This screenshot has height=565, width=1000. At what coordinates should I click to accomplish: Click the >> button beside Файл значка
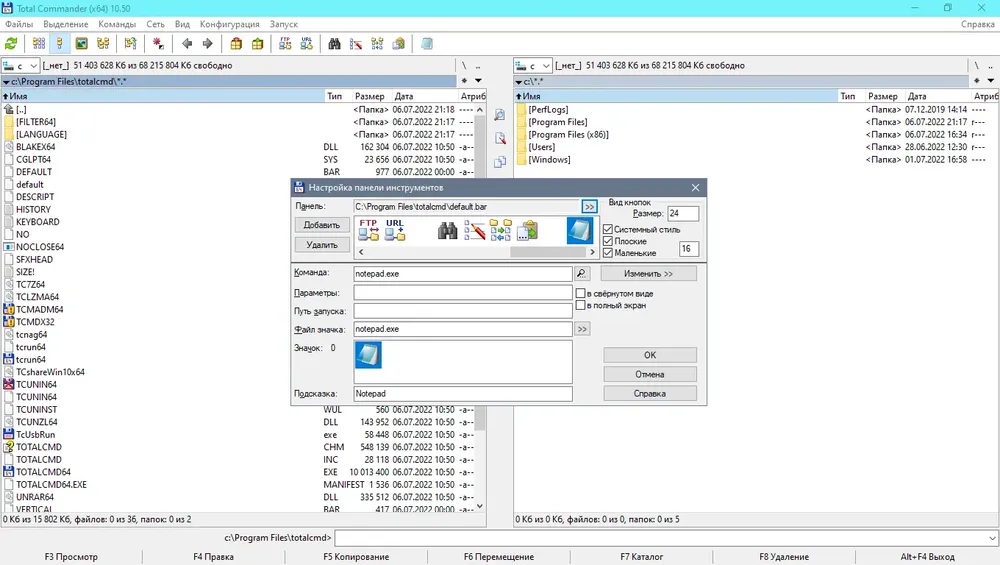[582, 329]
